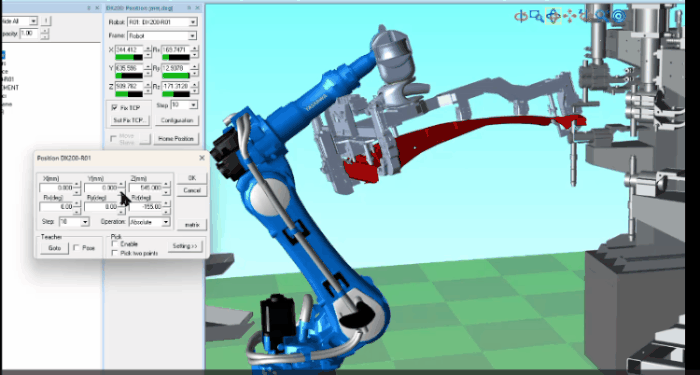Increase Z value in DX200 Position panel
This screenshot has width=700, height=375.
pos(148,84)
